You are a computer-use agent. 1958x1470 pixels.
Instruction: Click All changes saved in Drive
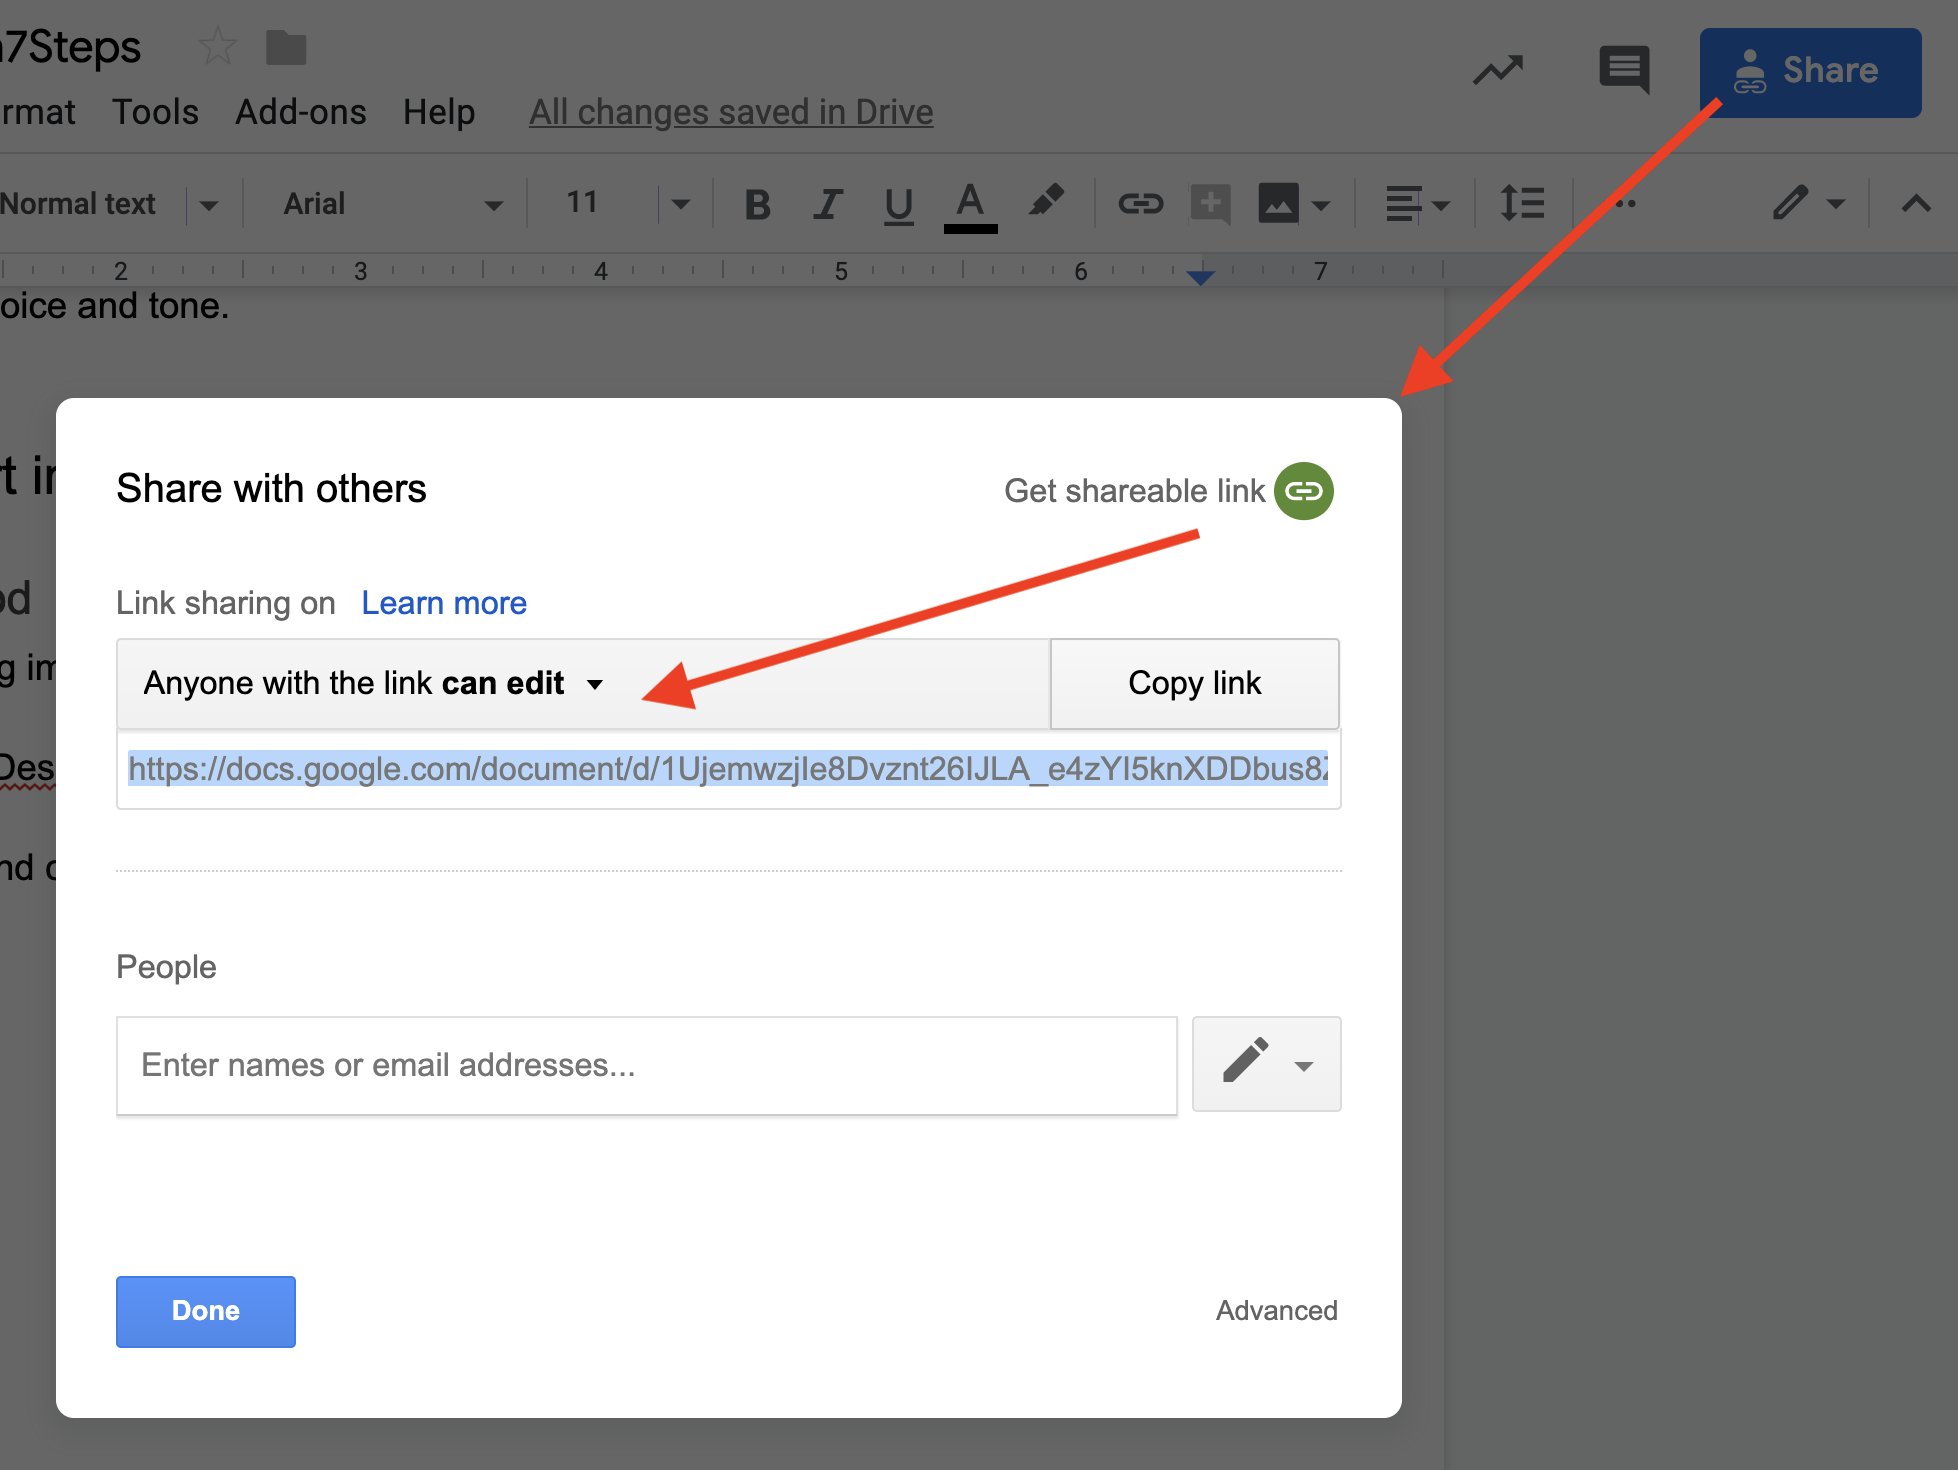[x=731, y=112]
